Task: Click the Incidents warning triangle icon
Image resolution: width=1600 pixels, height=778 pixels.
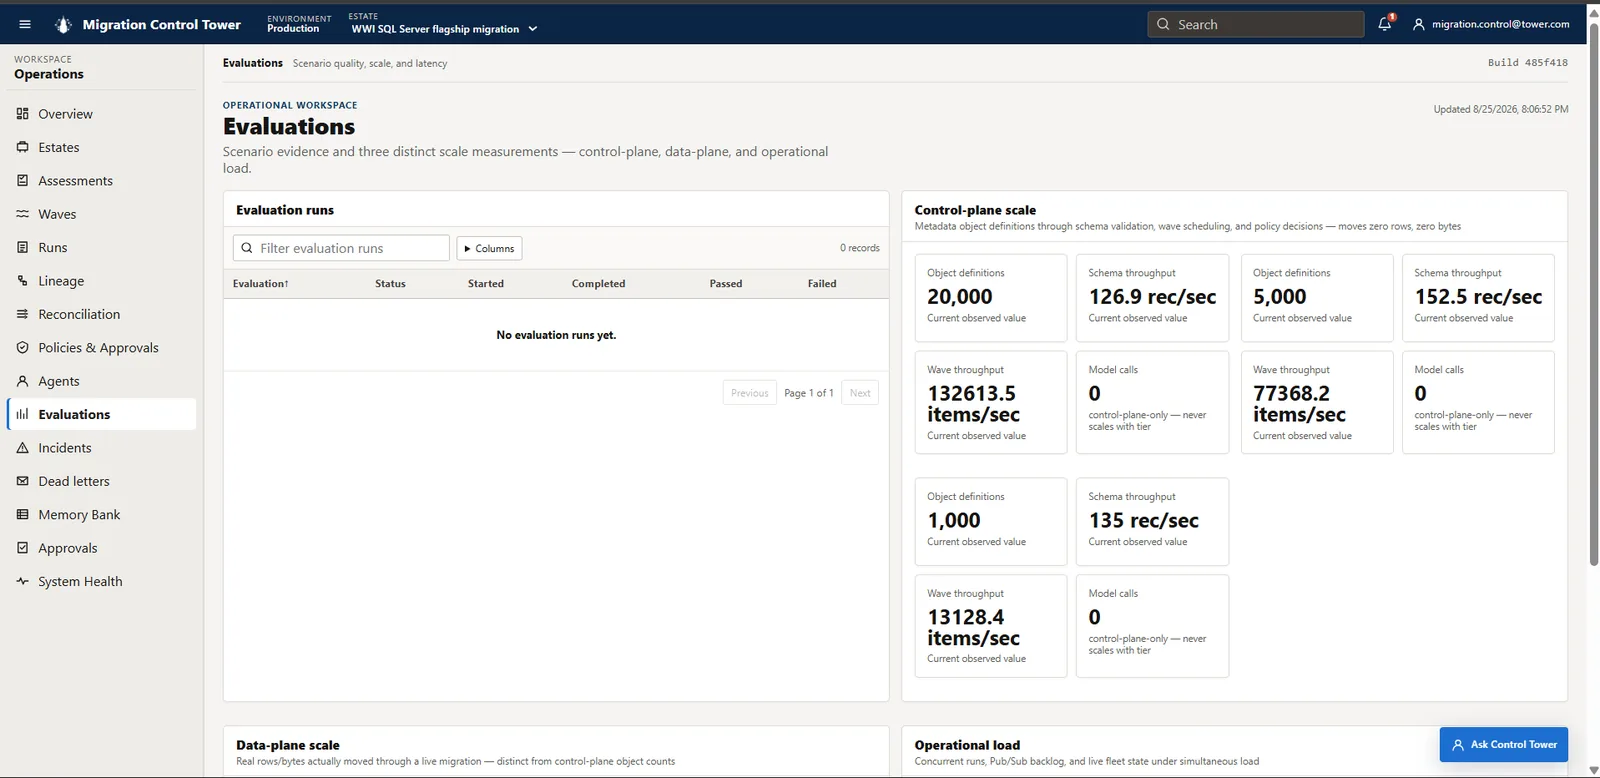Action: [x=22, y=448]
